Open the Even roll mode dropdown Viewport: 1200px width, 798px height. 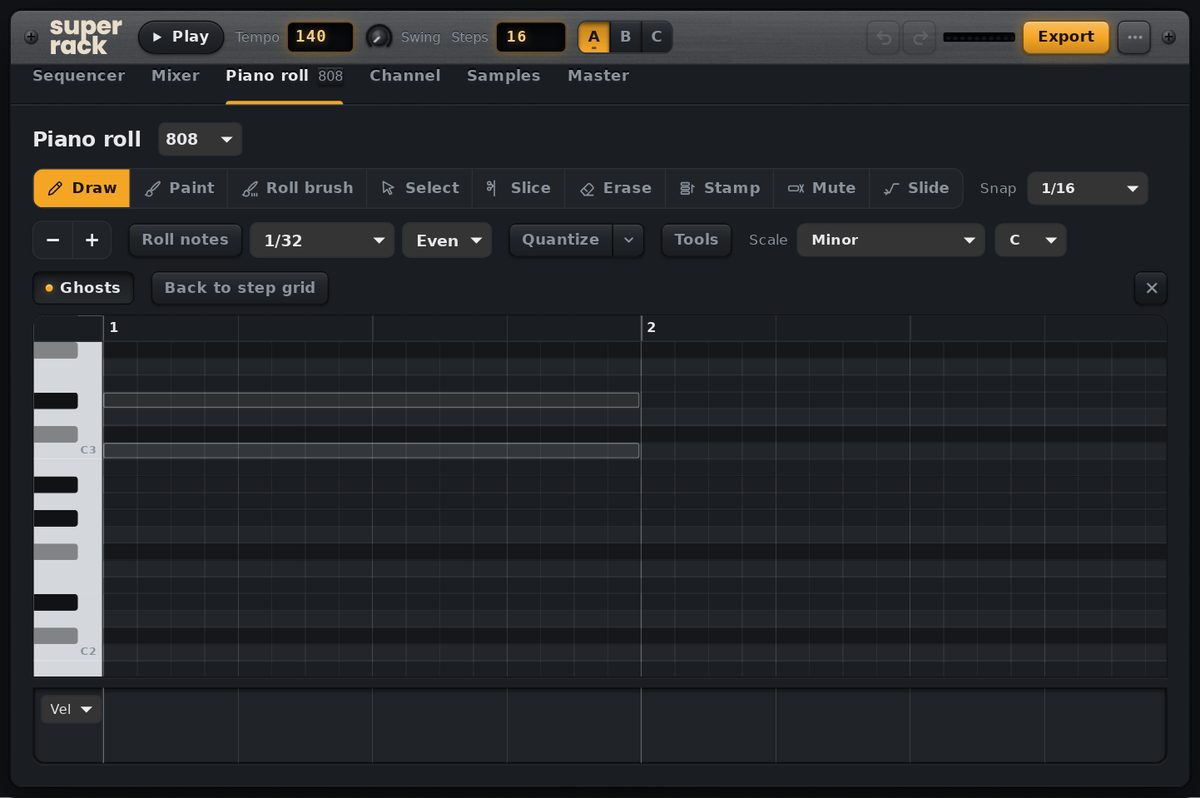(447, 240)
